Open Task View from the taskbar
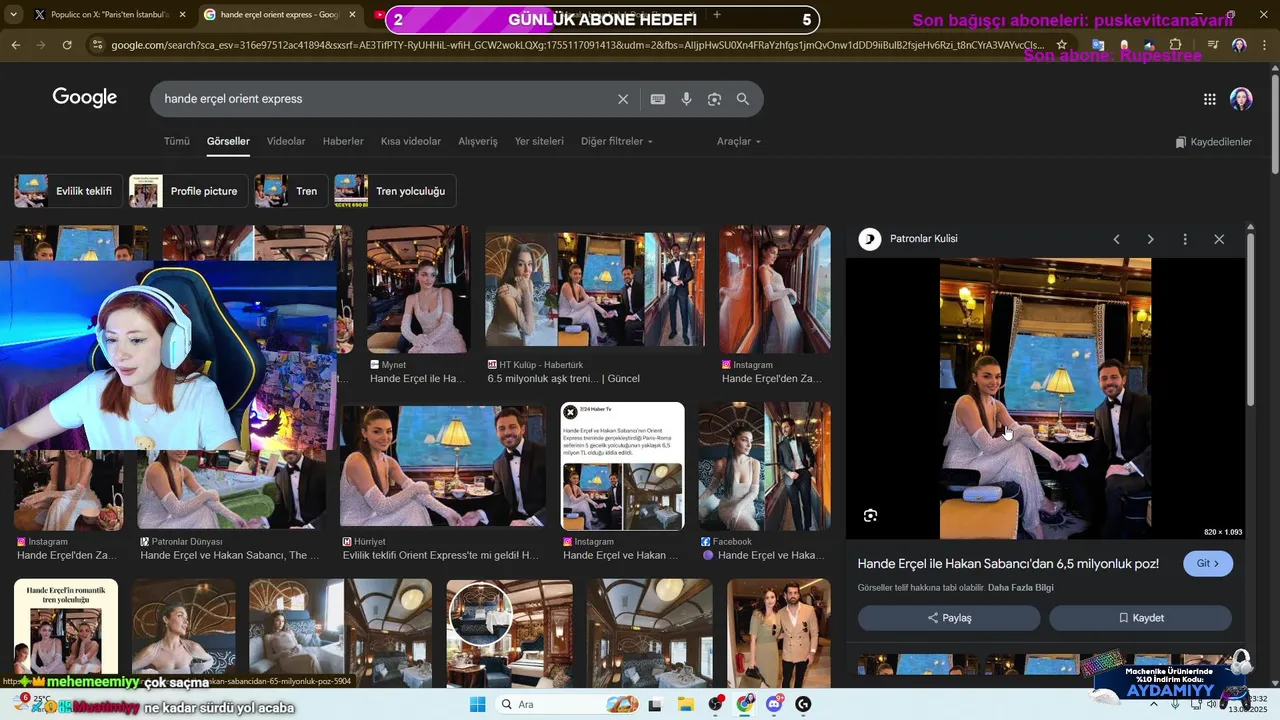 tap(655, 704)
